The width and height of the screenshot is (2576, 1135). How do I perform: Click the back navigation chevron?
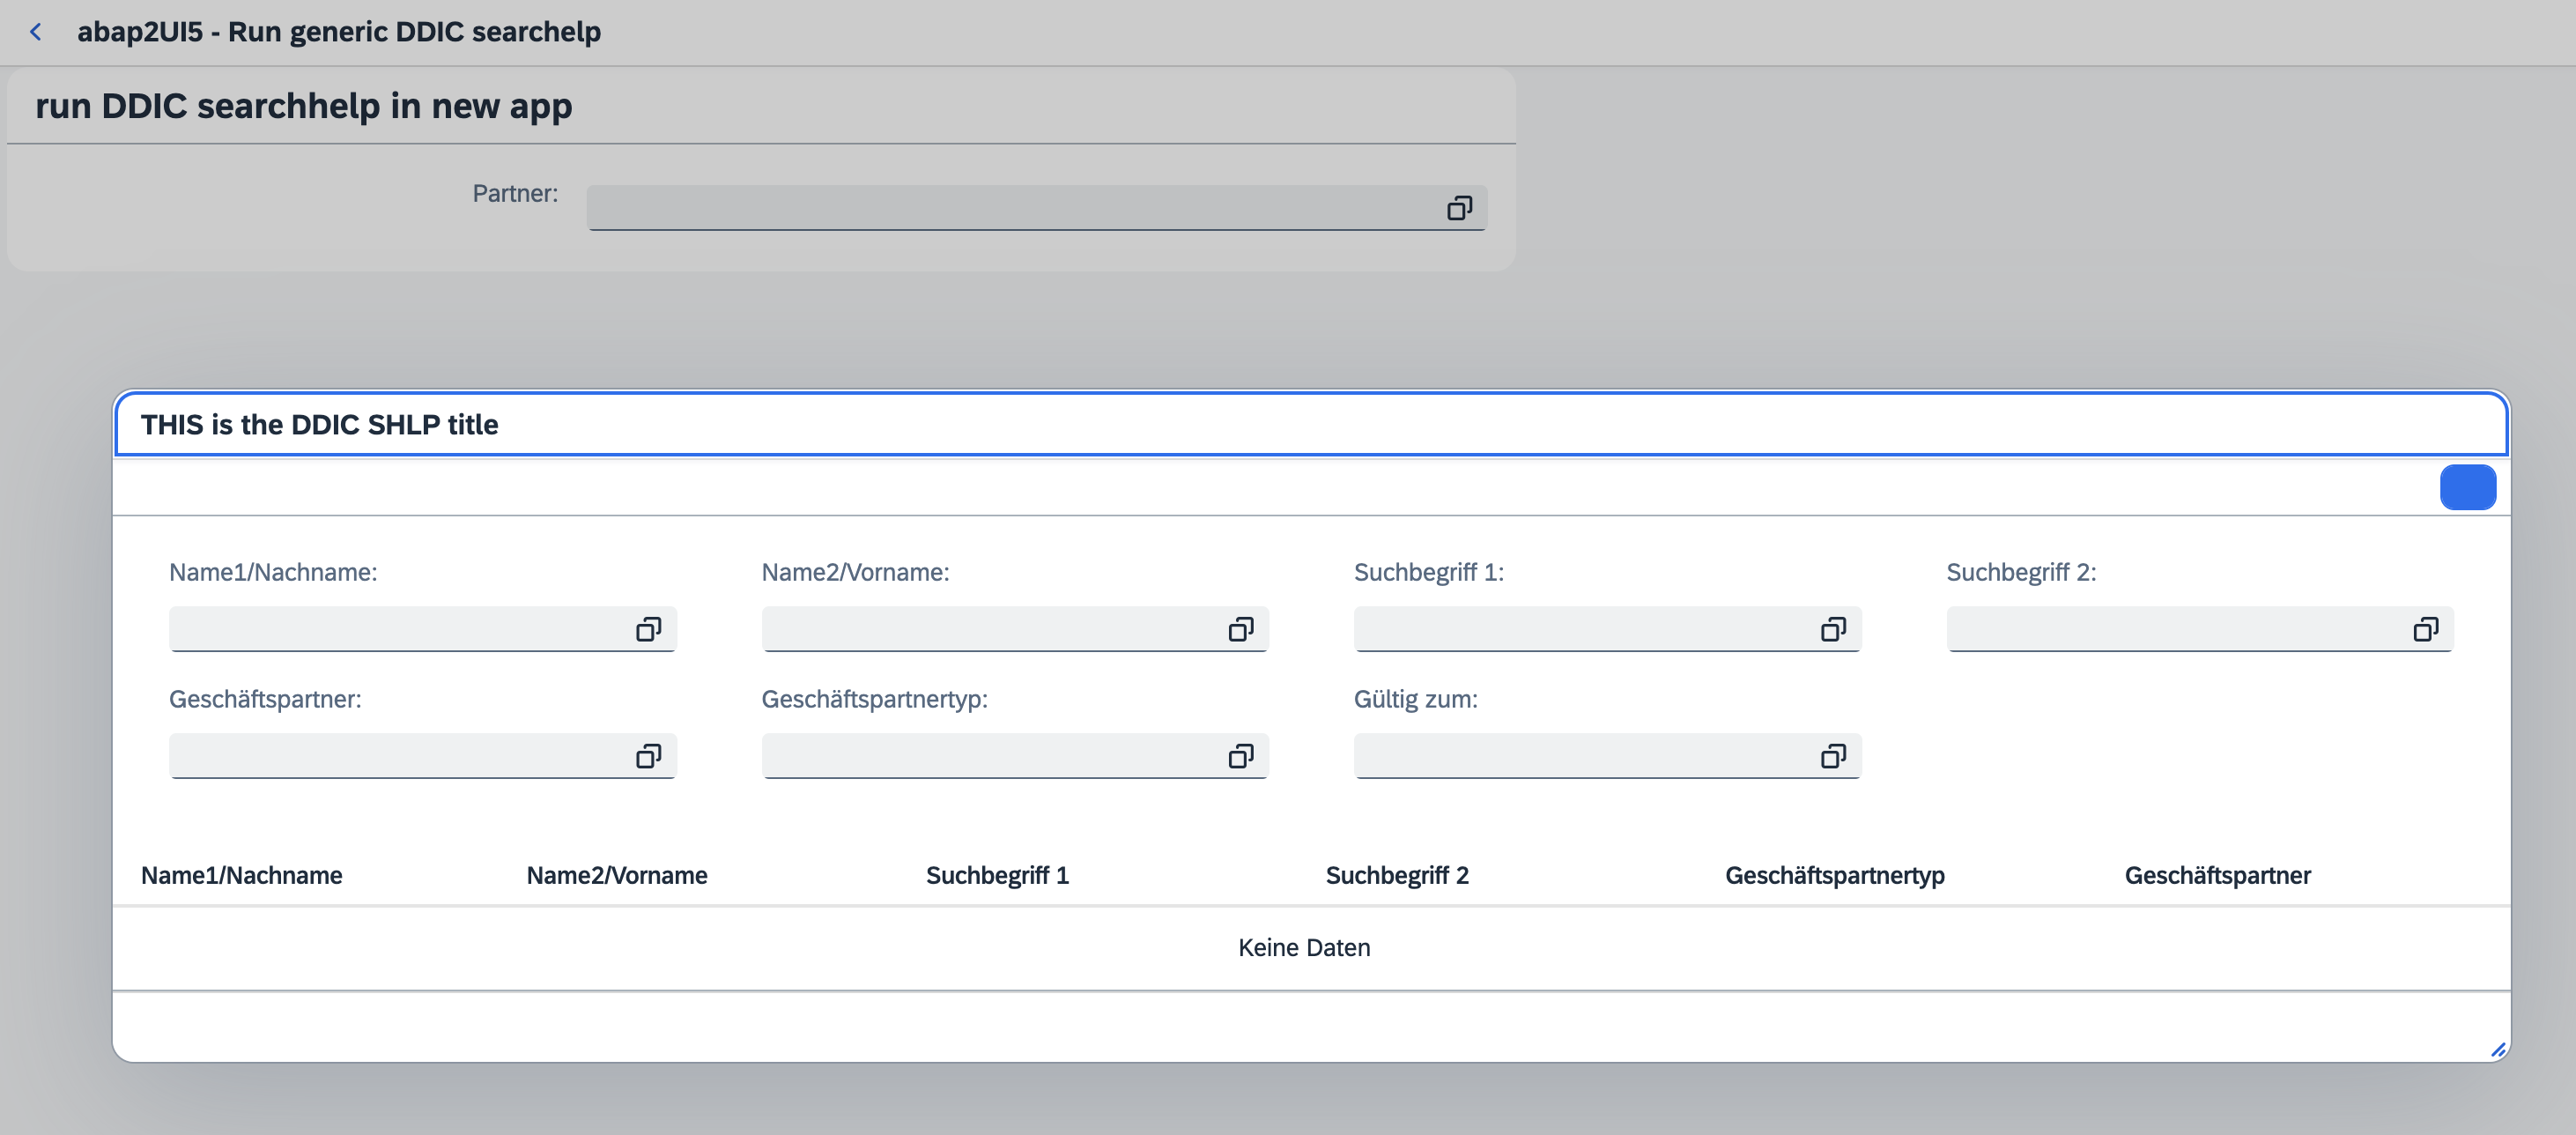click(x=36, y=31)
